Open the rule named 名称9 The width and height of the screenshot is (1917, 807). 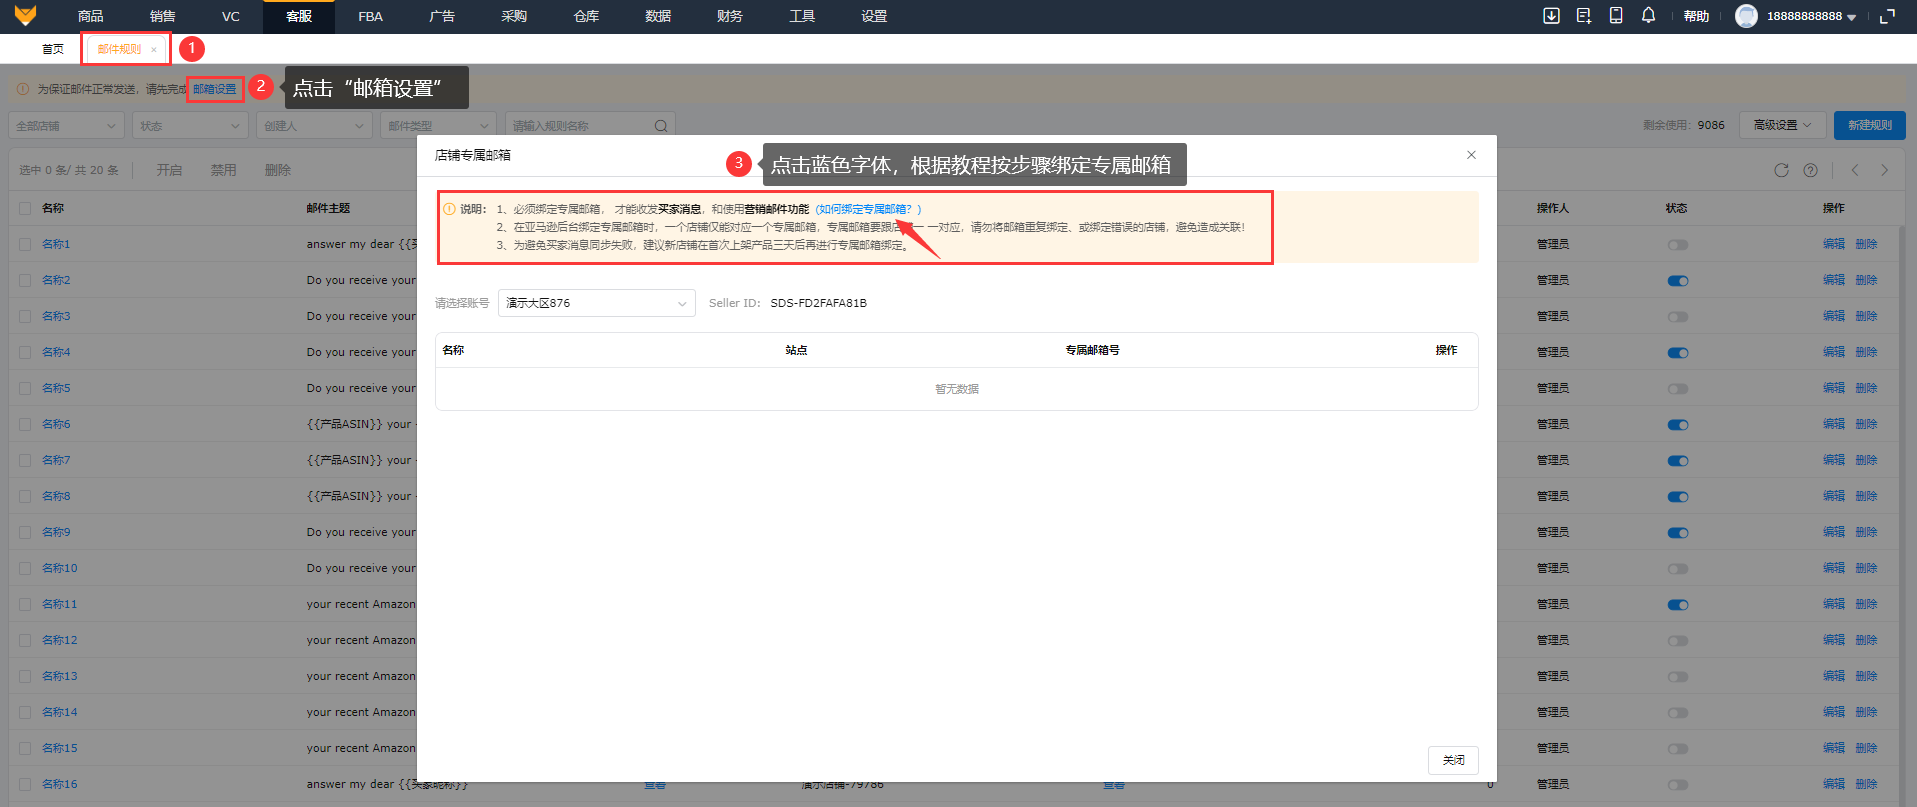click(56, 532)
